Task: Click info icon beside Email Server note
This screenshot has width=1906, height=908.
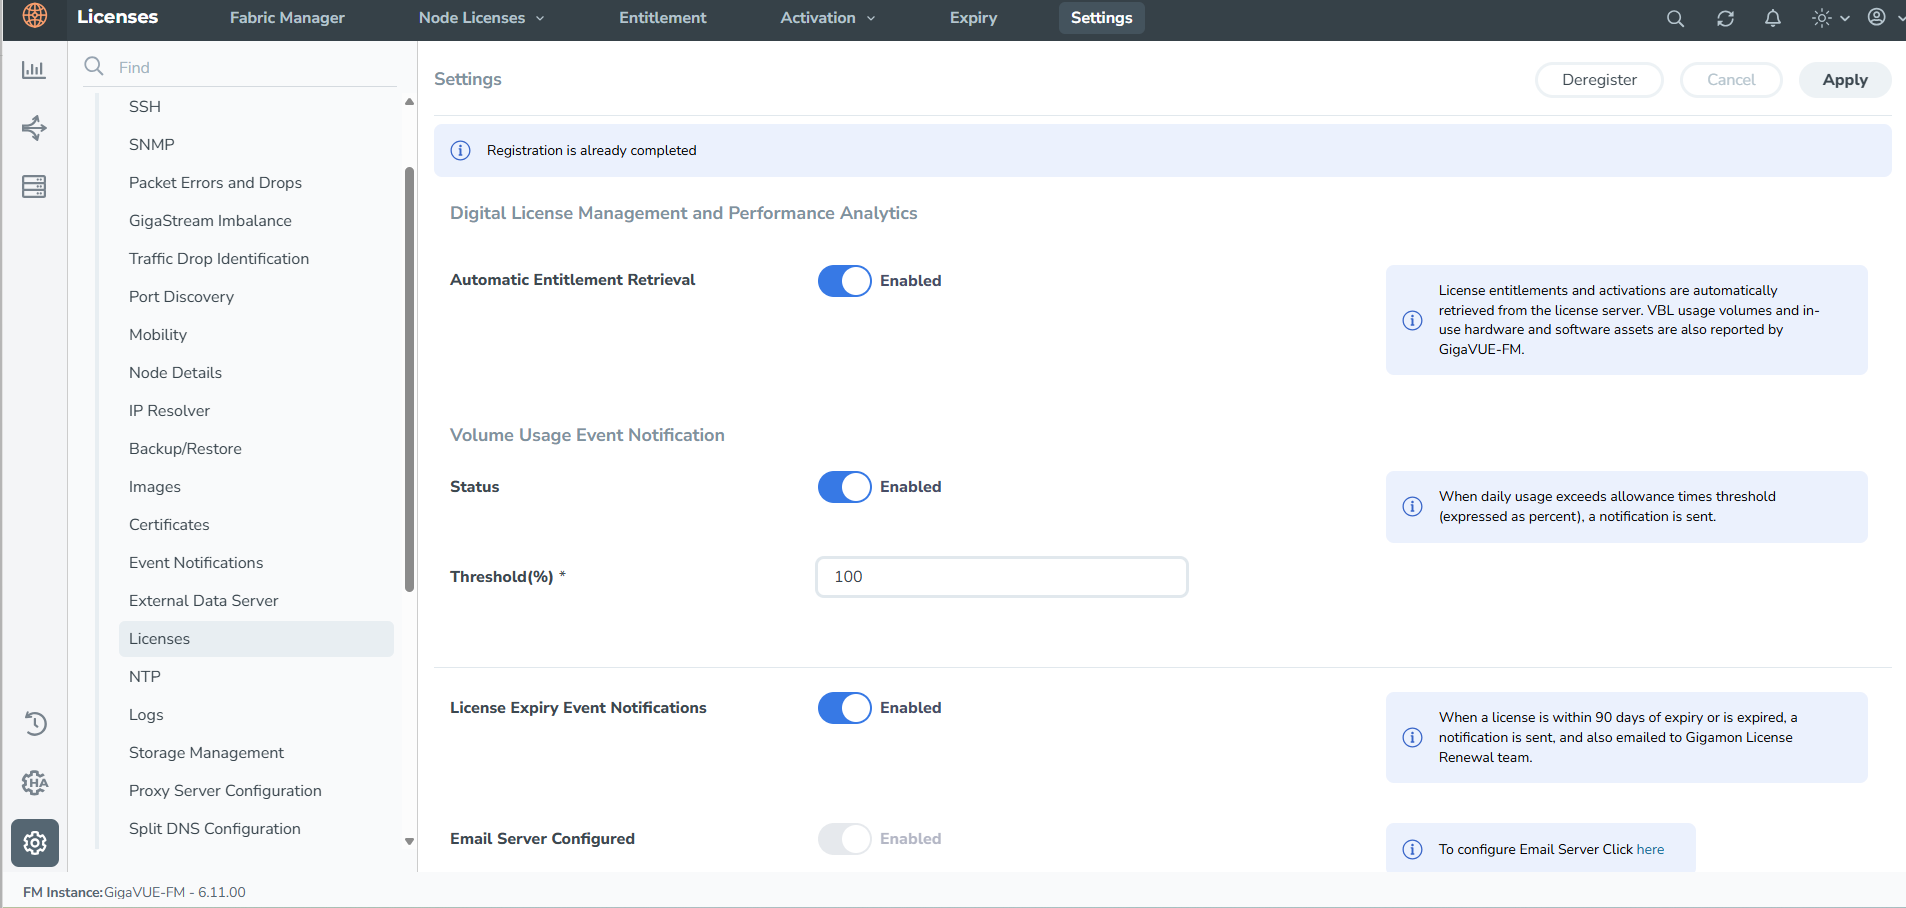Action: (x=1412, y=849)
